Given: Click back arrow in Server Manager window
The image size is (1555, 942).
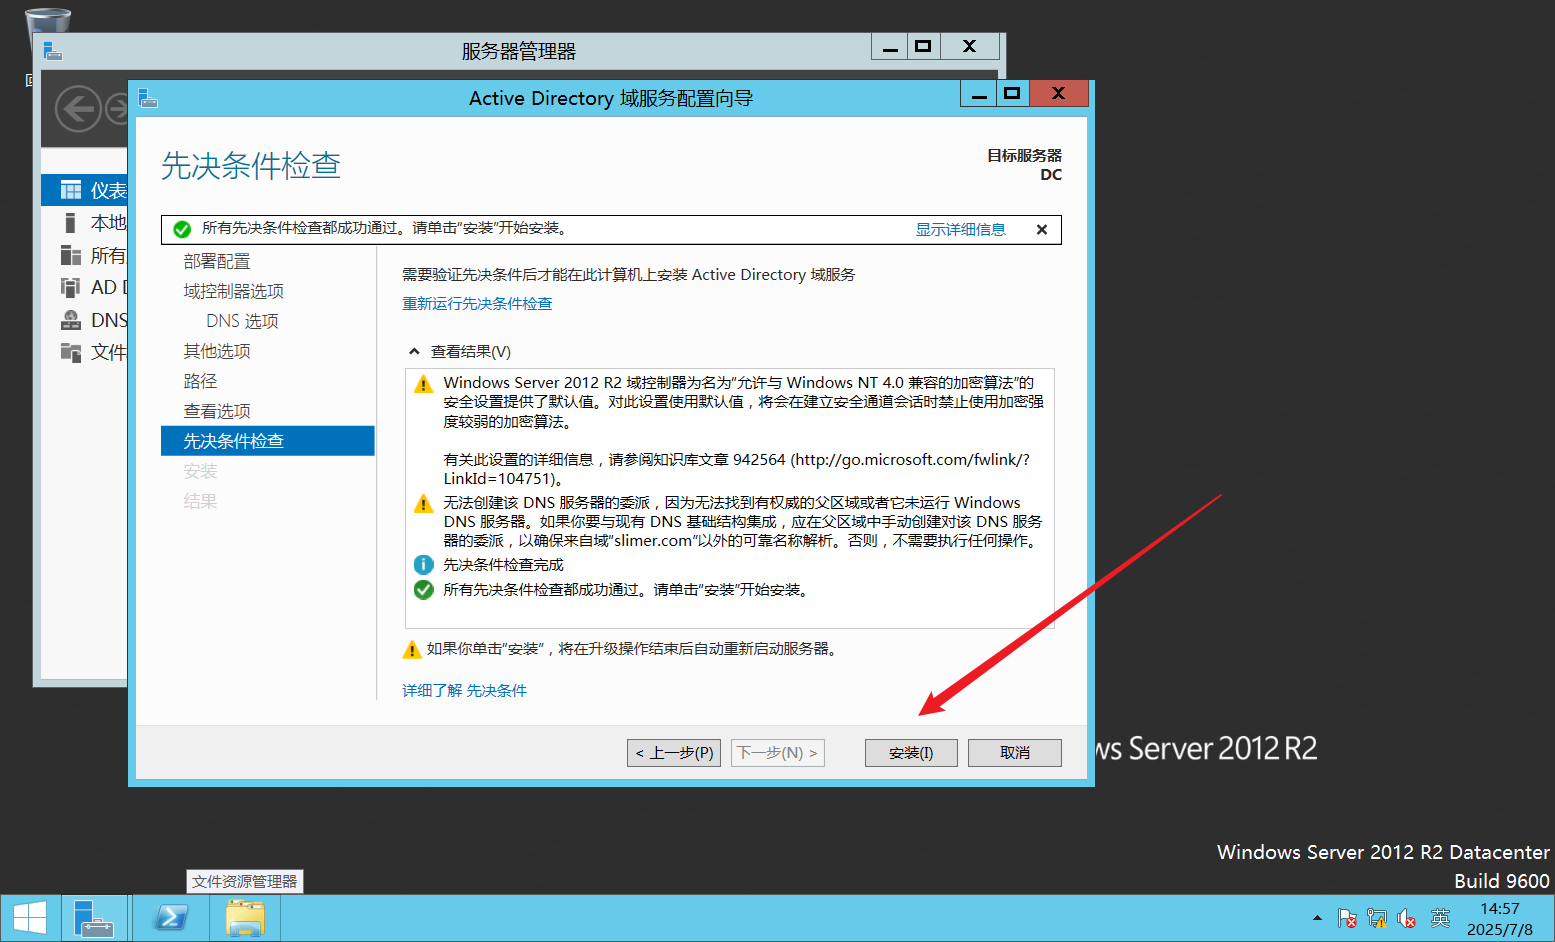Looking at the screenshot, I should point(78,108).
